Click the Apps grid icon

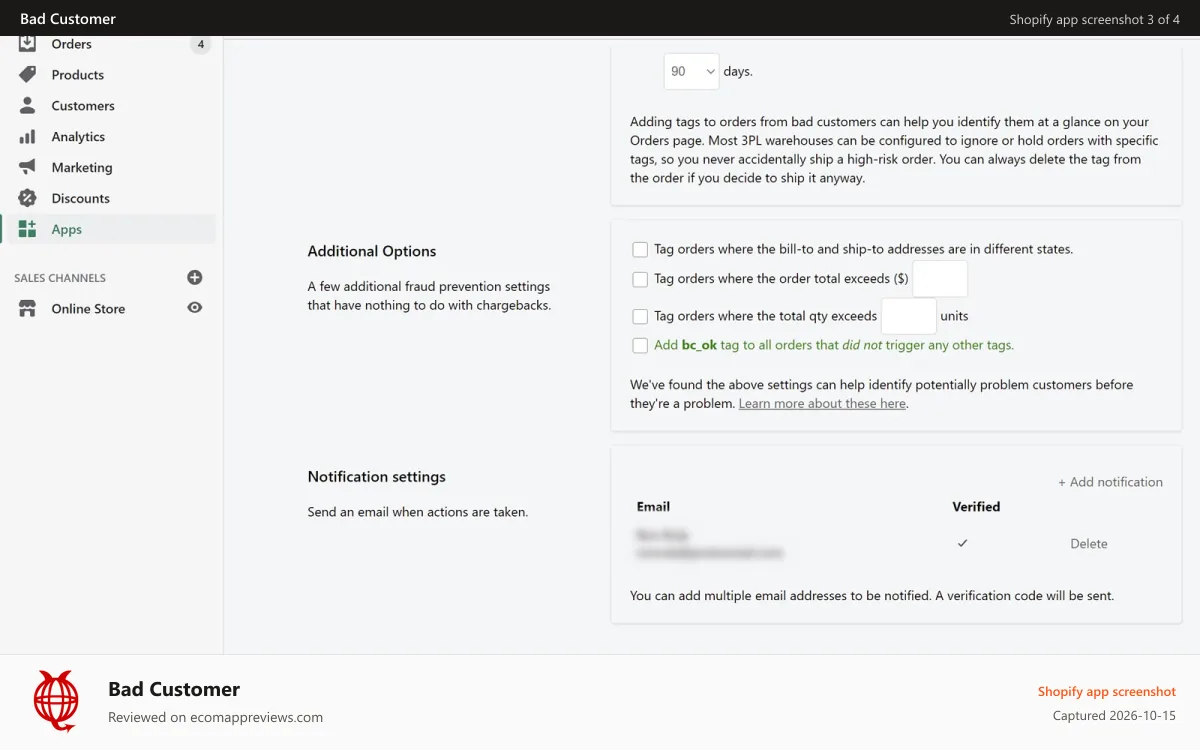click(x=28, y=230)
